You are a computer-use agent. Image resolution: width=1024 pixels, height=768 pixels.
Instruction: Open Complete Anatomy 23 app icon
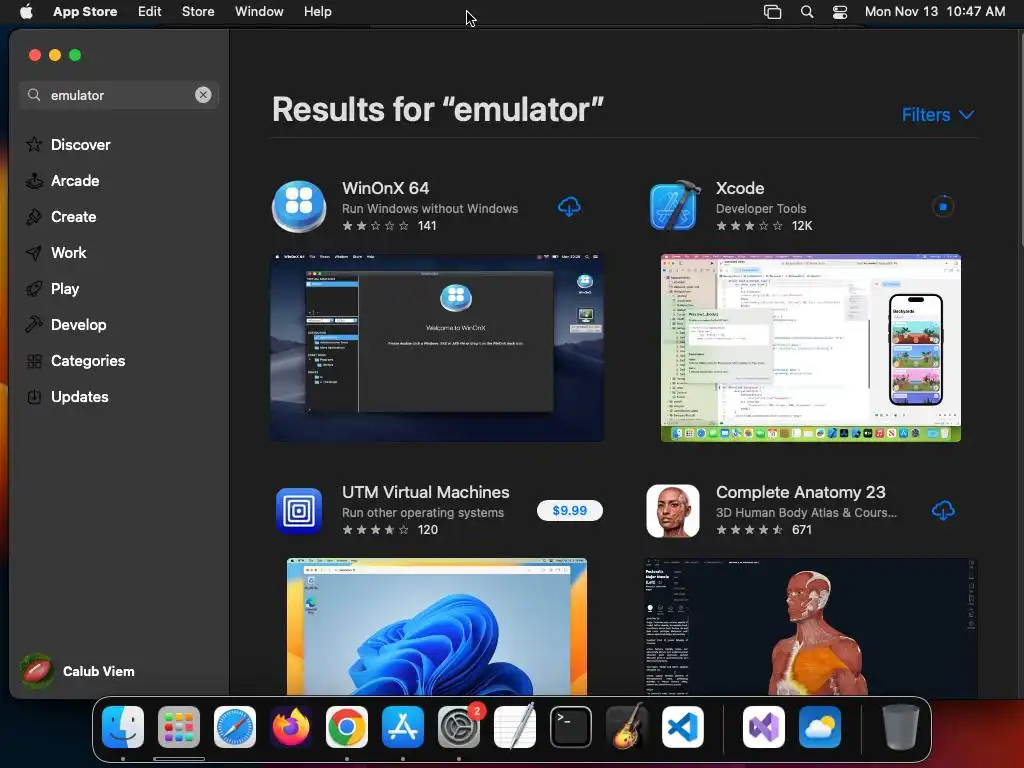673,511
